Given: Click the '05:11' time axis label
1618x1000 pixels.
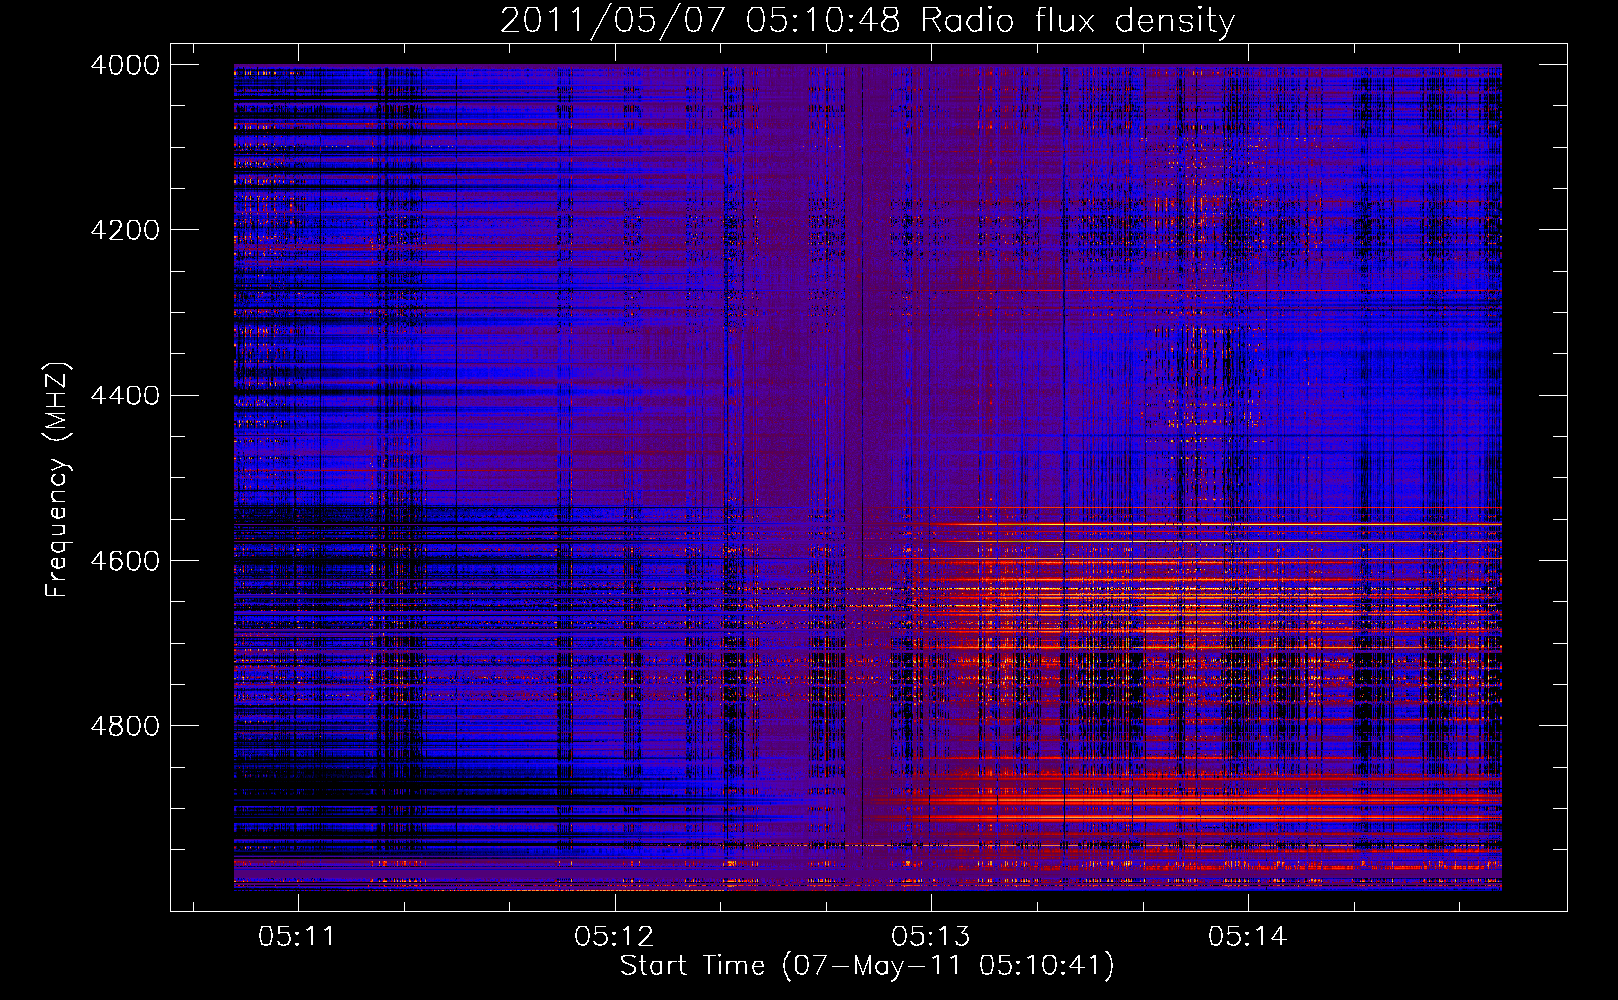Looking at the screenshot, I should [x=296, y=937].
